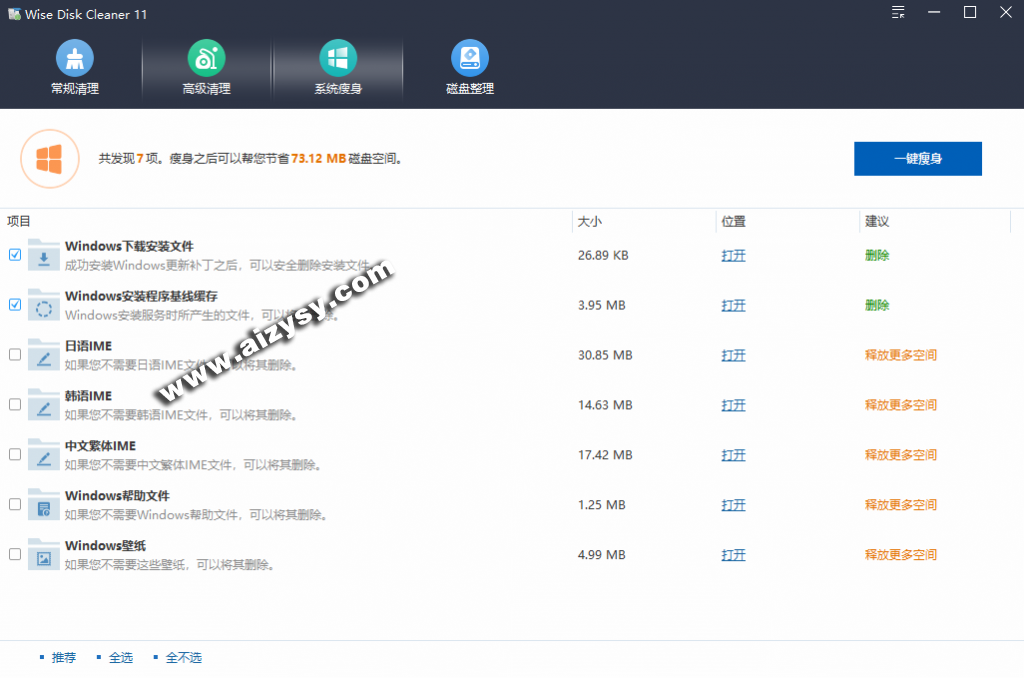Click the Windows帮助文件 folder icon
The height and width of the screenshot is (678, 1024).
(x=44, y=505)
